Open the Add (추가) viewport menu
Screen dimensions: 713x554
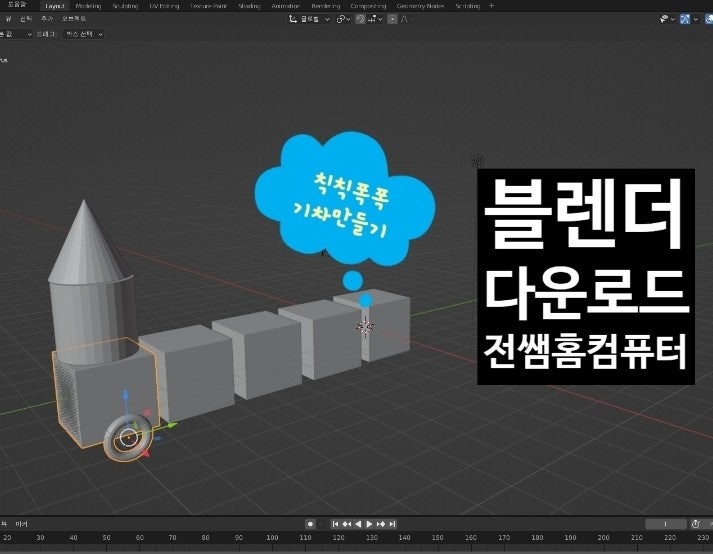[x=47, y=19]
